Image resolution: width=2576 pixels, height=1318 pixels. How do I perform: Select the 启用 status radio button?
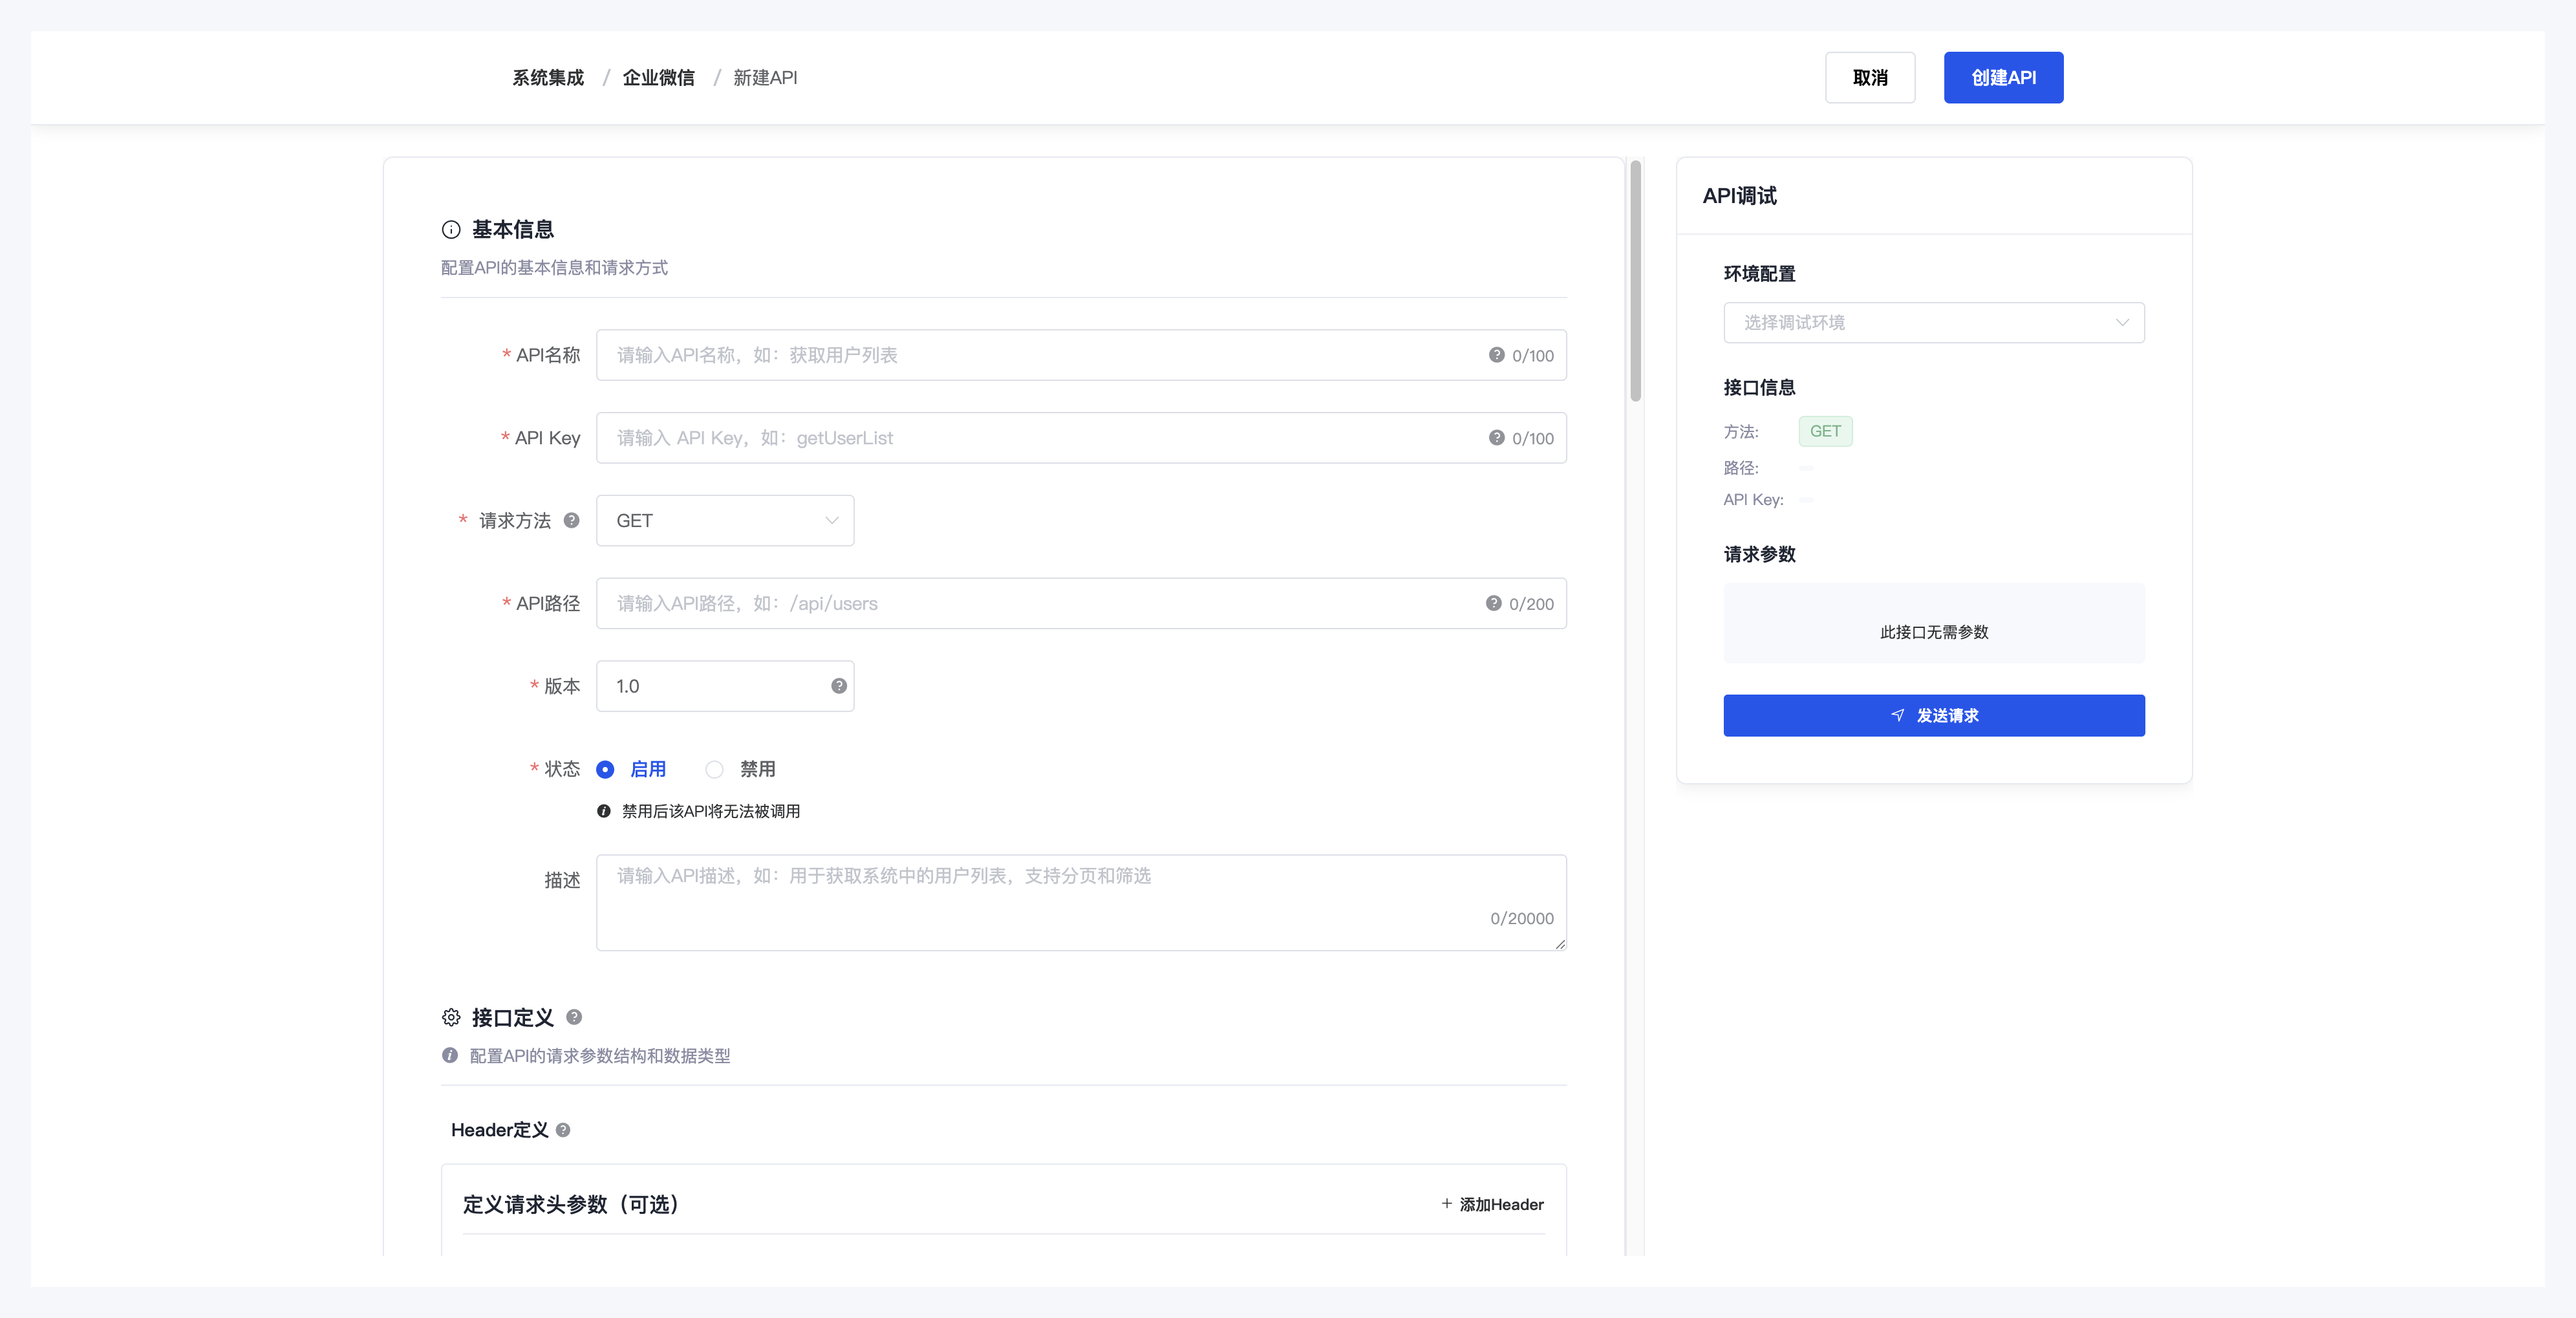(x=605, y=769)
